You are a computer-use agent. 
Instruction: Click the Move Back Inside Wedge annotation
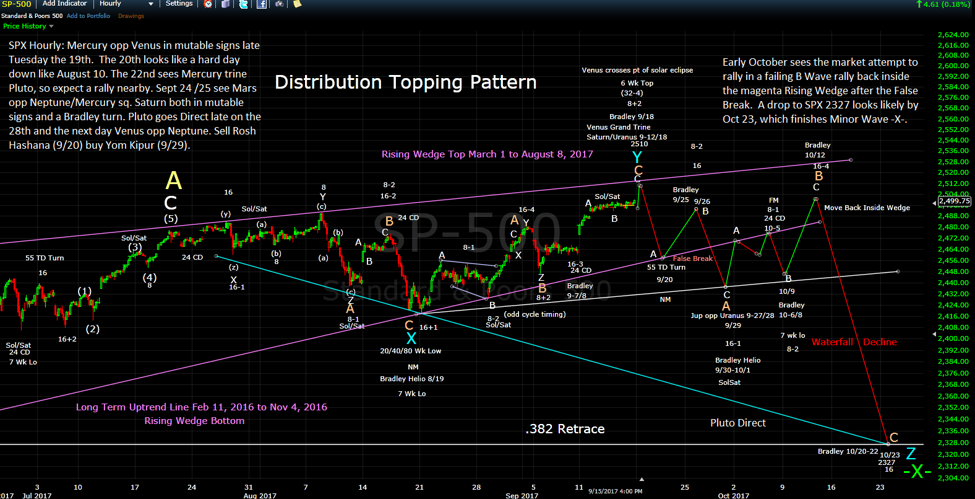point(867,207)
